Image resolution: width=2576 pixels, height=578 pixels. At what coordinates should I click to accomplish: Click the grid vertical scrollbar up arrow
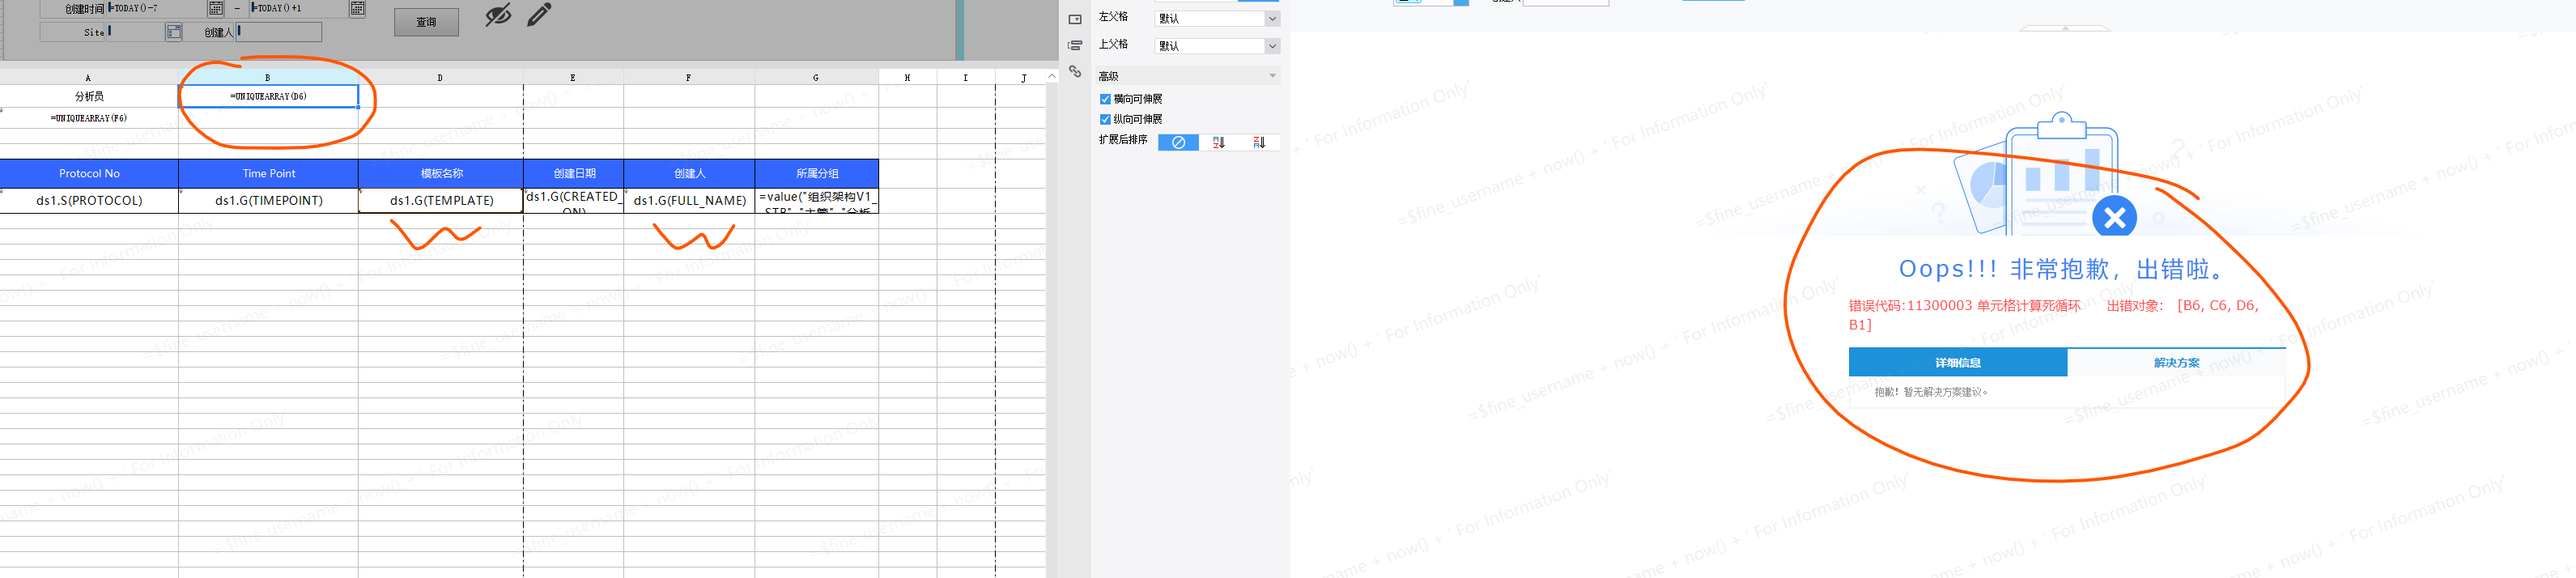pos(1052,76)
